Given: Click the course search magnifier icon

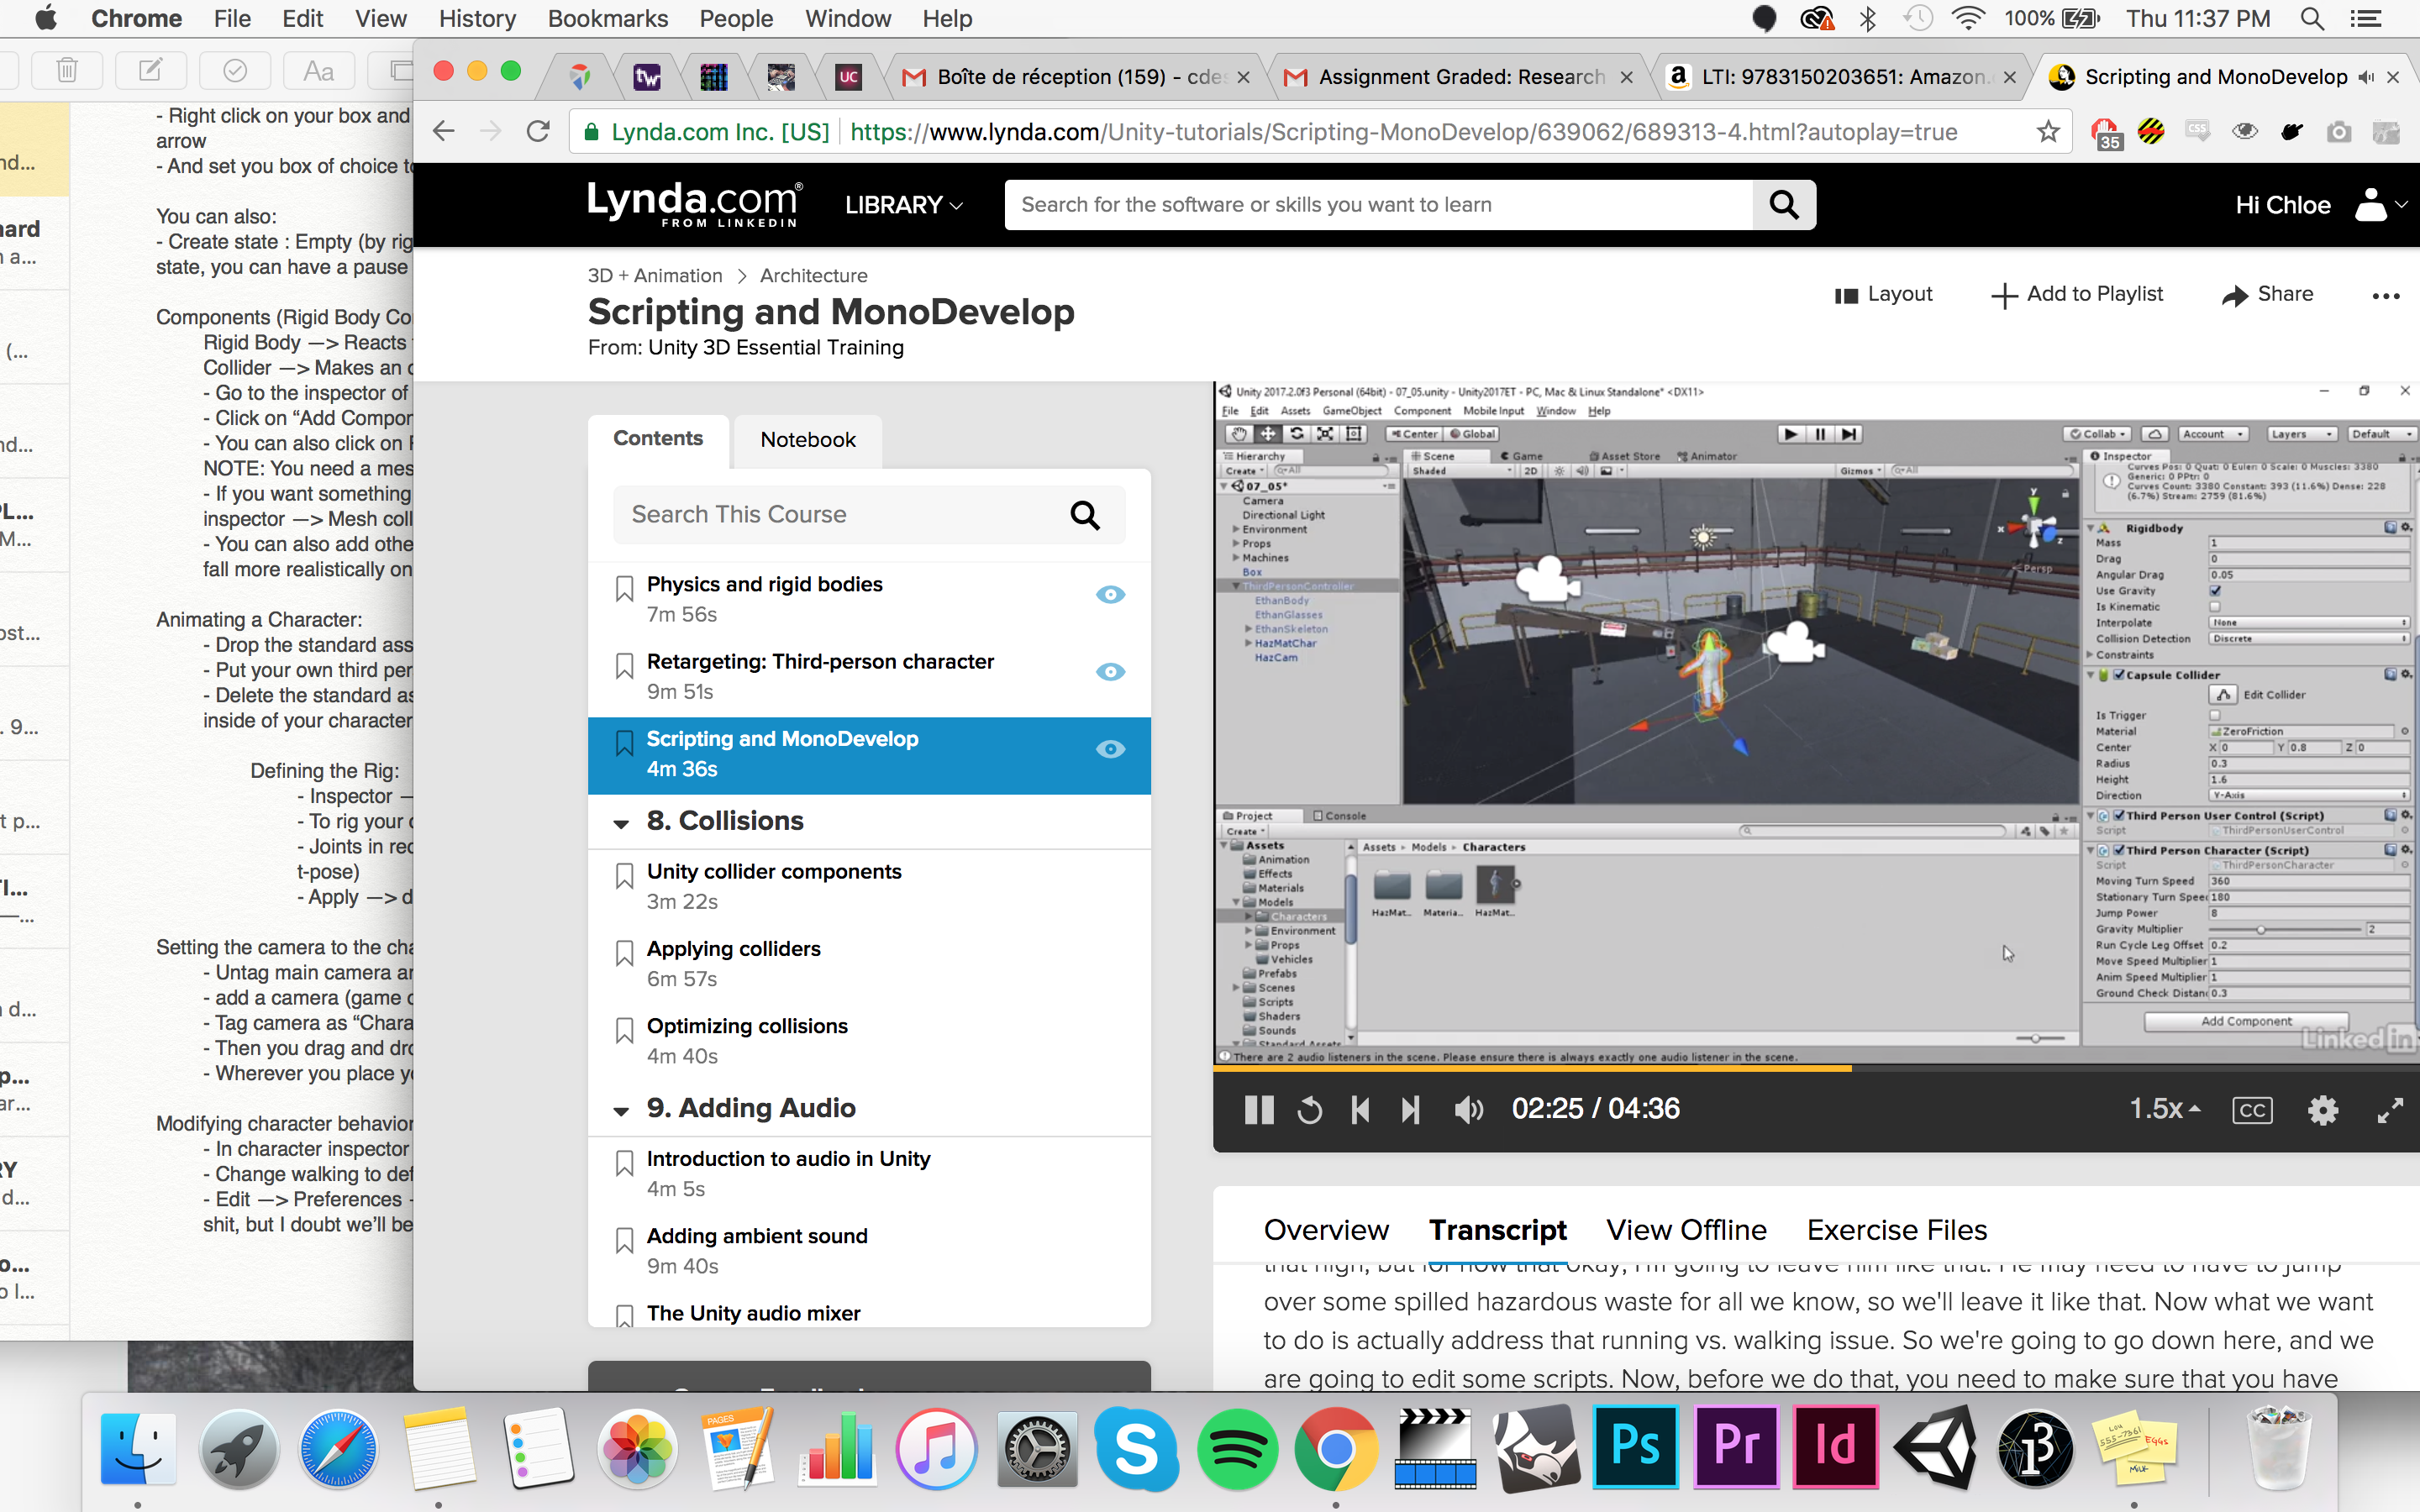Looking at the screenshot, I should click(x=1085, y=515).
